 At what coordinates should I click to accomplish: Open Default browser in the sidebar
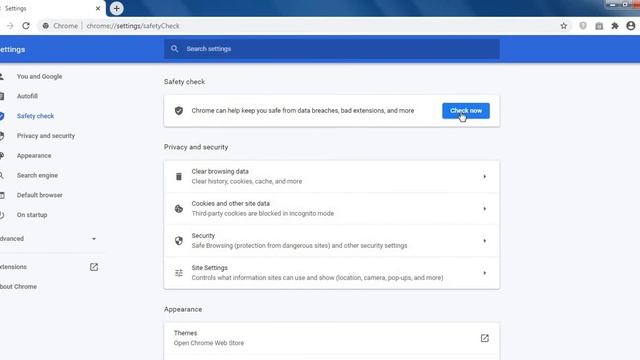pyautogui.click(x=40, y=195)
